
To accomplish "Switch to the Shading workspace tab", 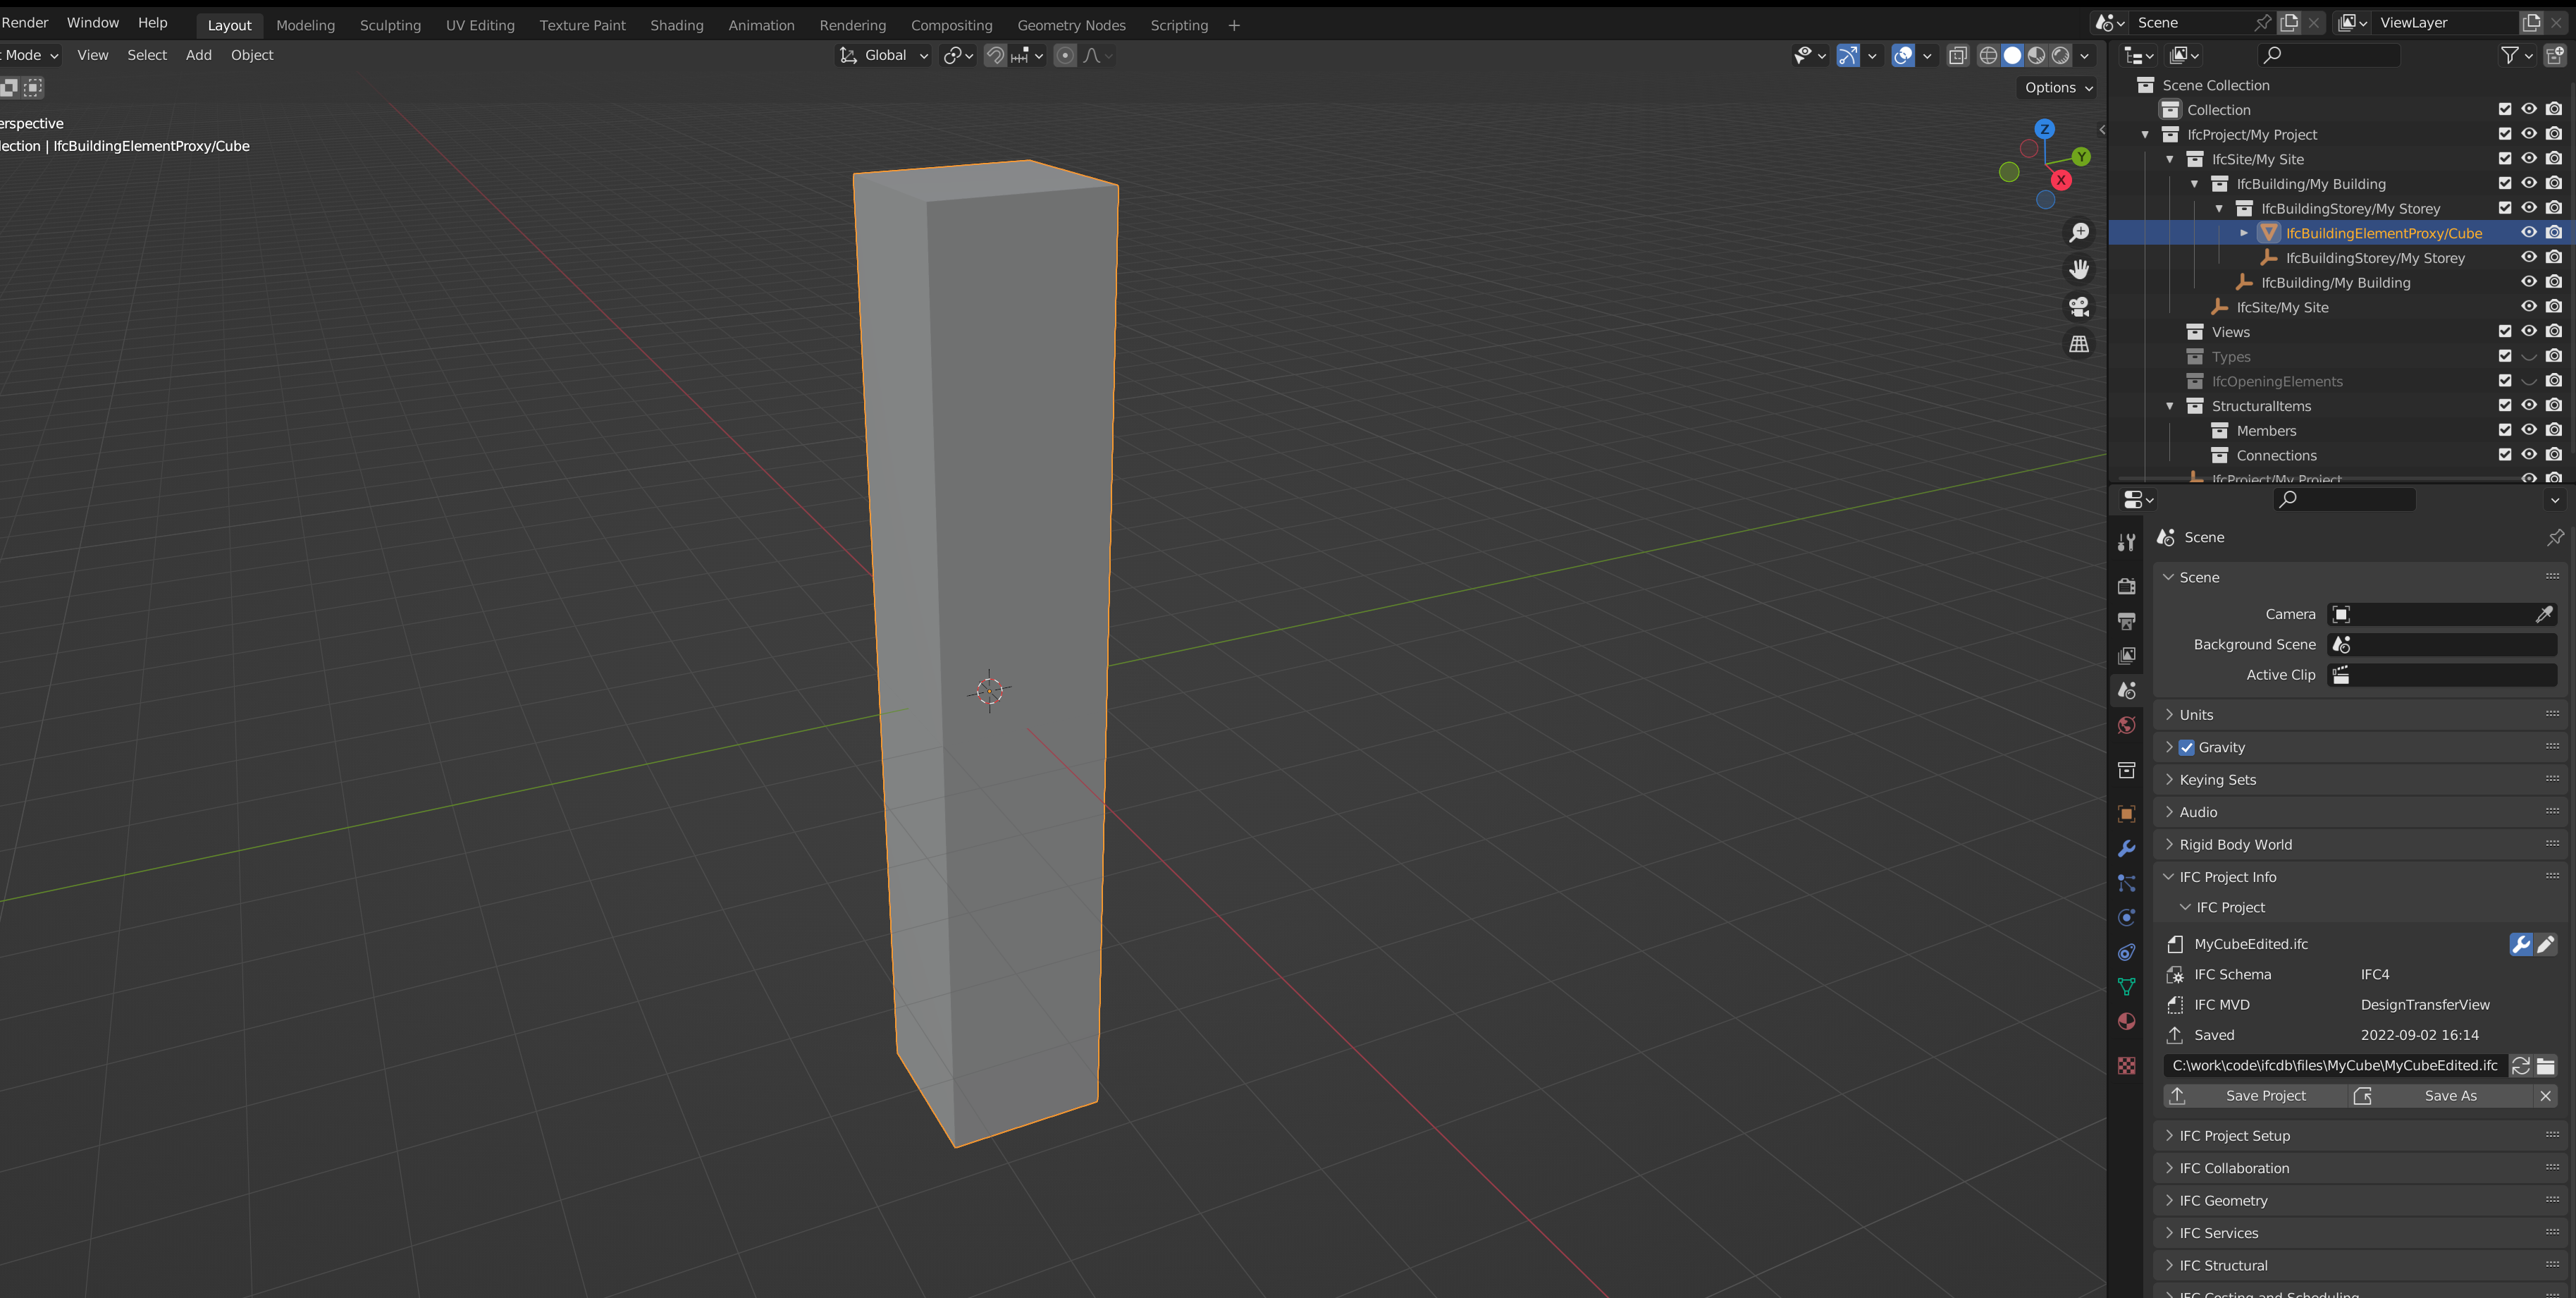I will point(676,25).
